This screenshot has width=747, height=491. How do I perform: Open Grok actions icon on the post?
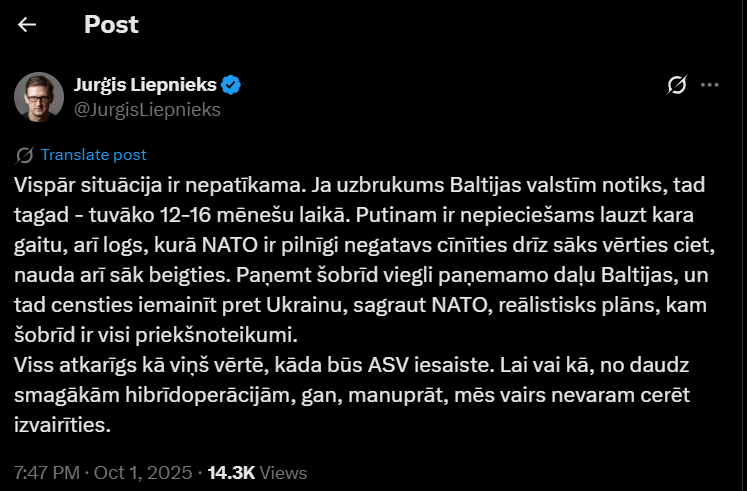point(676,85)
